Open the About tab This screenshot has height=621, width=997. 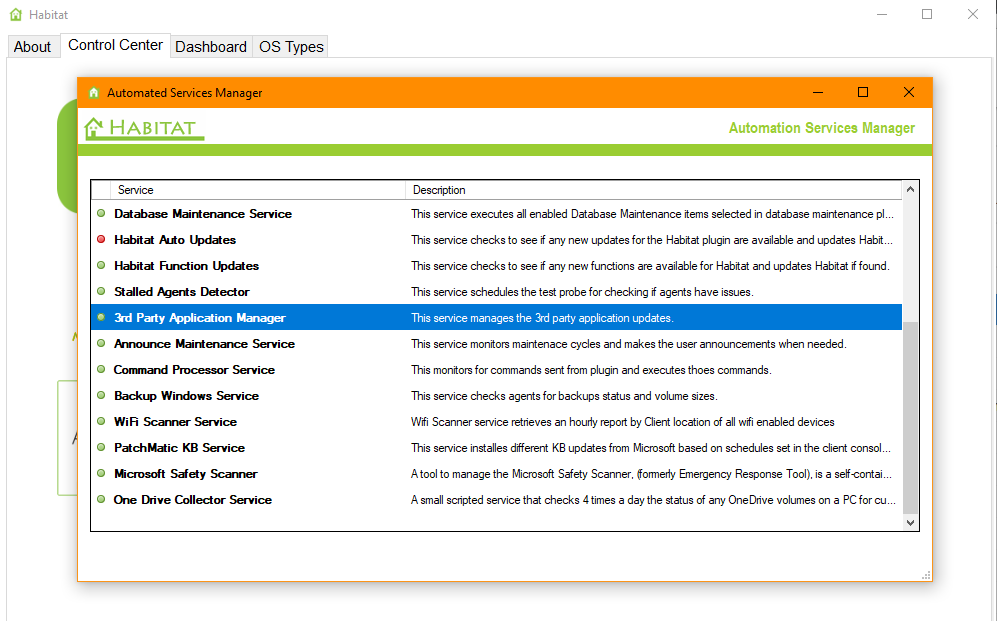tap(32, 46)
